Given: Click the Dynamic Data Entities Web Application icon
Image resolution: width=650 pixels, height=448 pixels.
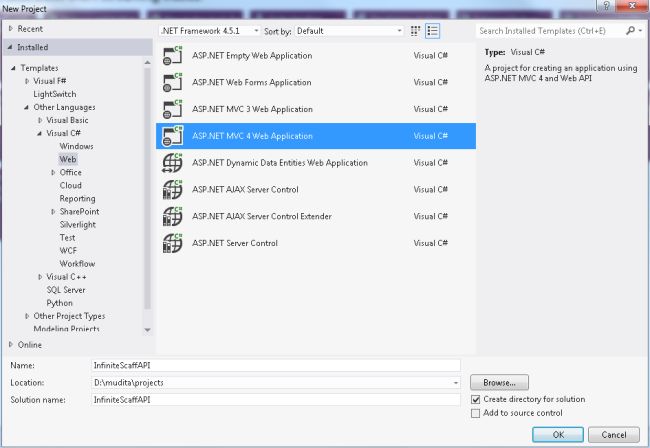Looking at the screenshot, I should coord(172,163).
